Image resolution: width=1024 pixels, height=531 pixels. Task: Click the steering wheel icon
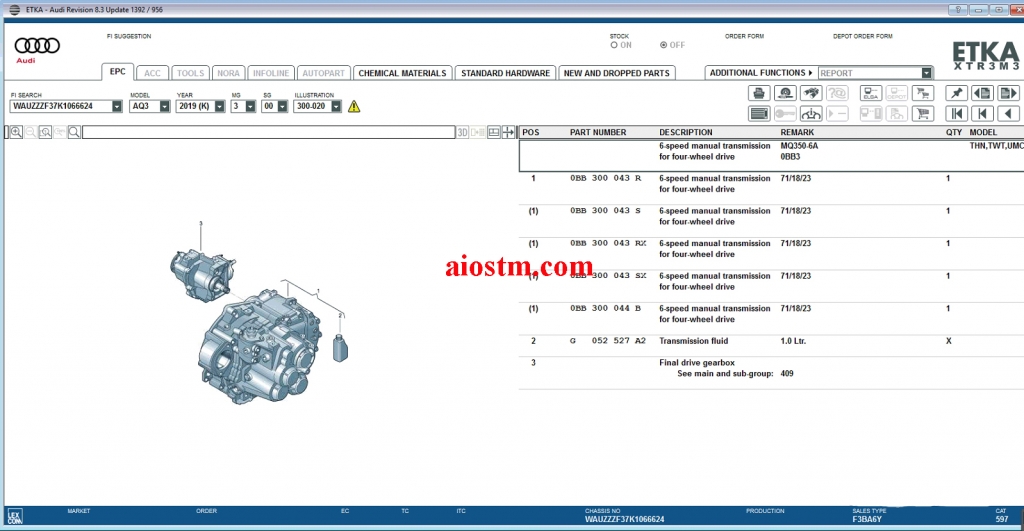[x=811, y=114]
